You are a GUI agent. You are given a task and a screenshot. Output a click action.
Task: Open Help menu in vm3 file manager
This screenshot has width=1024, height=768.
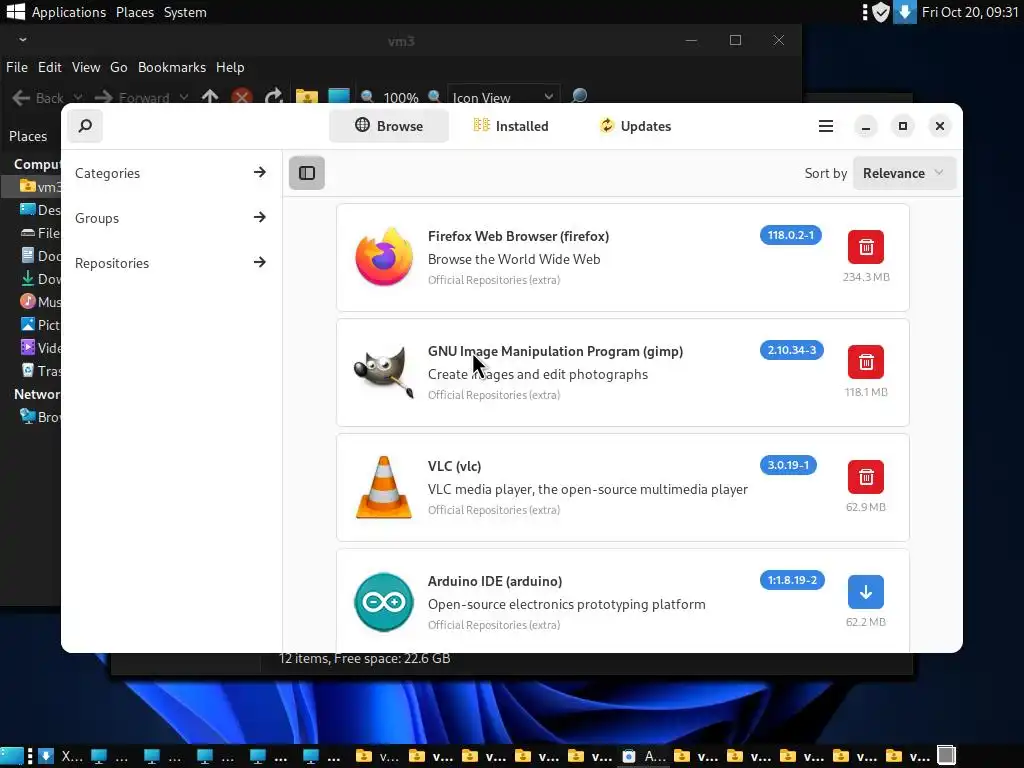pyautogui.click(x=230, y=67)
